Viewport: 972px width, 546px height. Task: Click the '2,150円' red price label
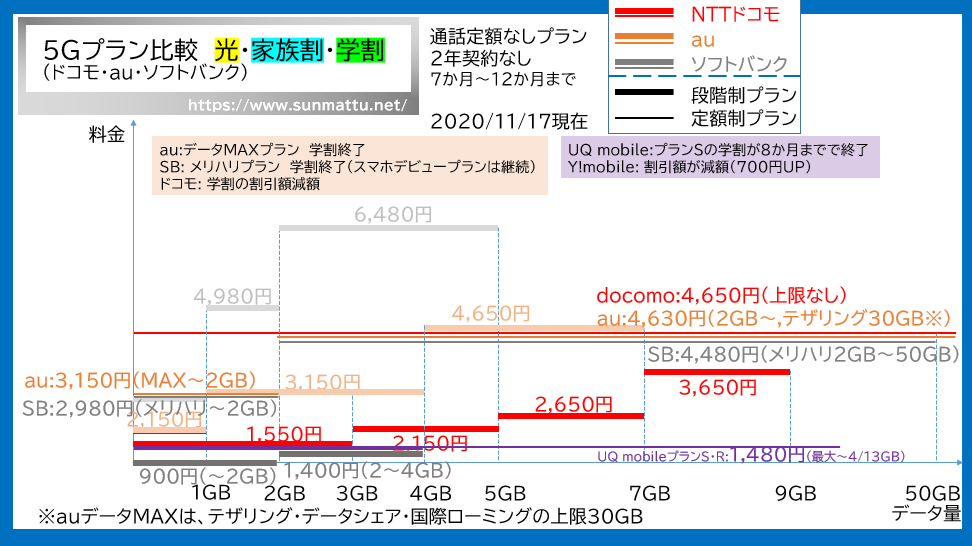[430, 443]
